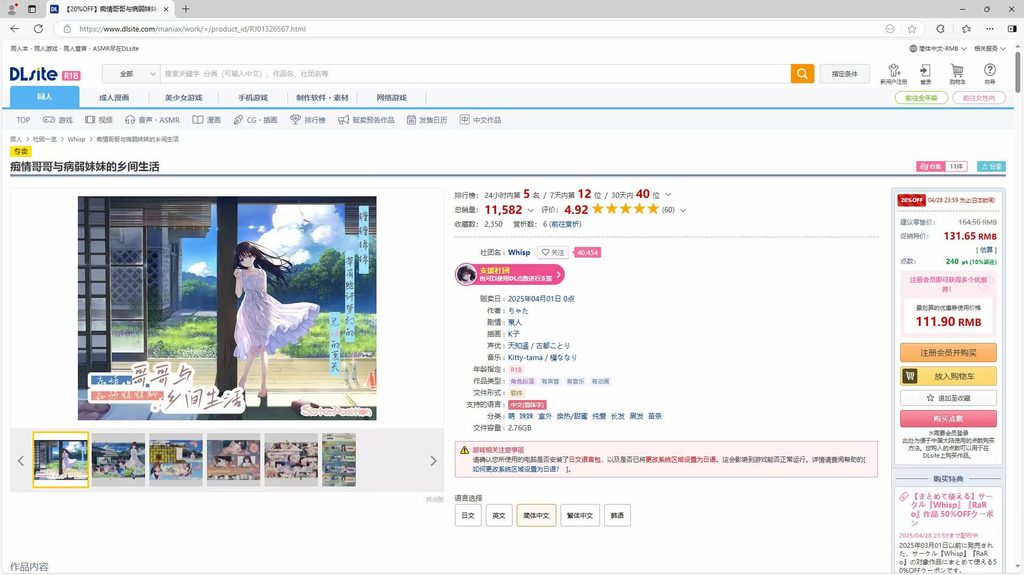Click the 估算 price estimate link

click(986, 250)
